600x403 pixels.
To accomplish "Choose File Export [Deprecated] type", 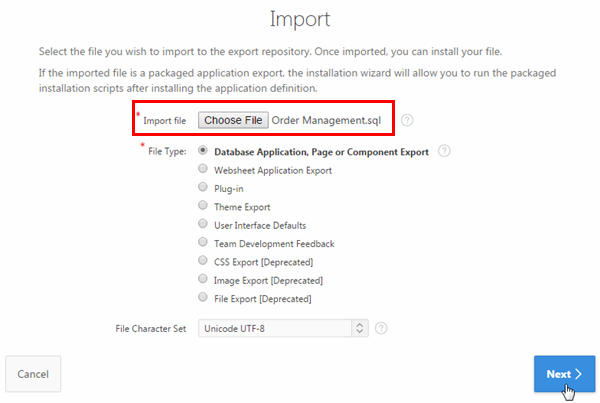I will [204, 298].
